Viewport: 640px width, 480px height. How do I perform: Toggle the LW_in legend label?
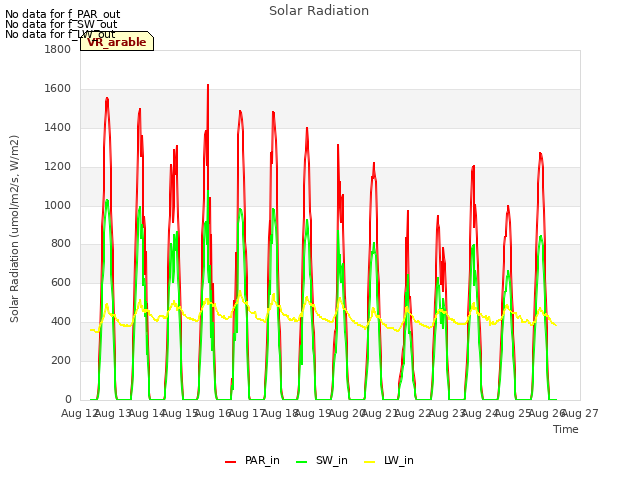click(398, 460)
